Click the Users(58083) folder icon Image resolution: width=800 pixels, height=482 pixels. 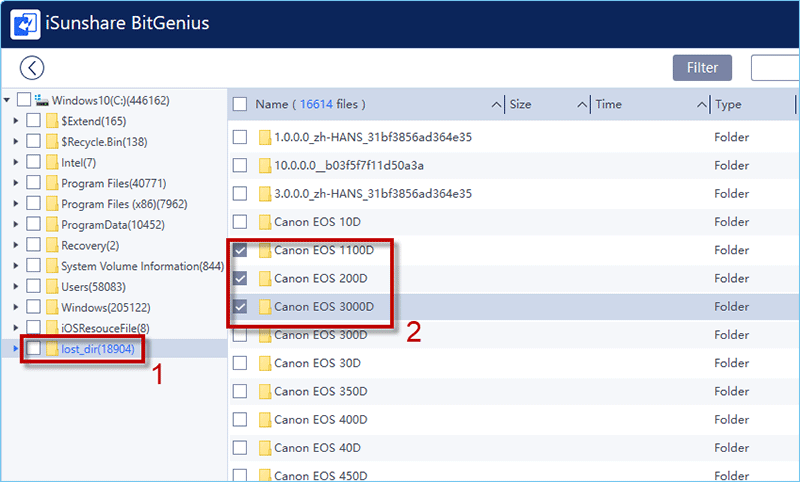[x=52, y=286]
